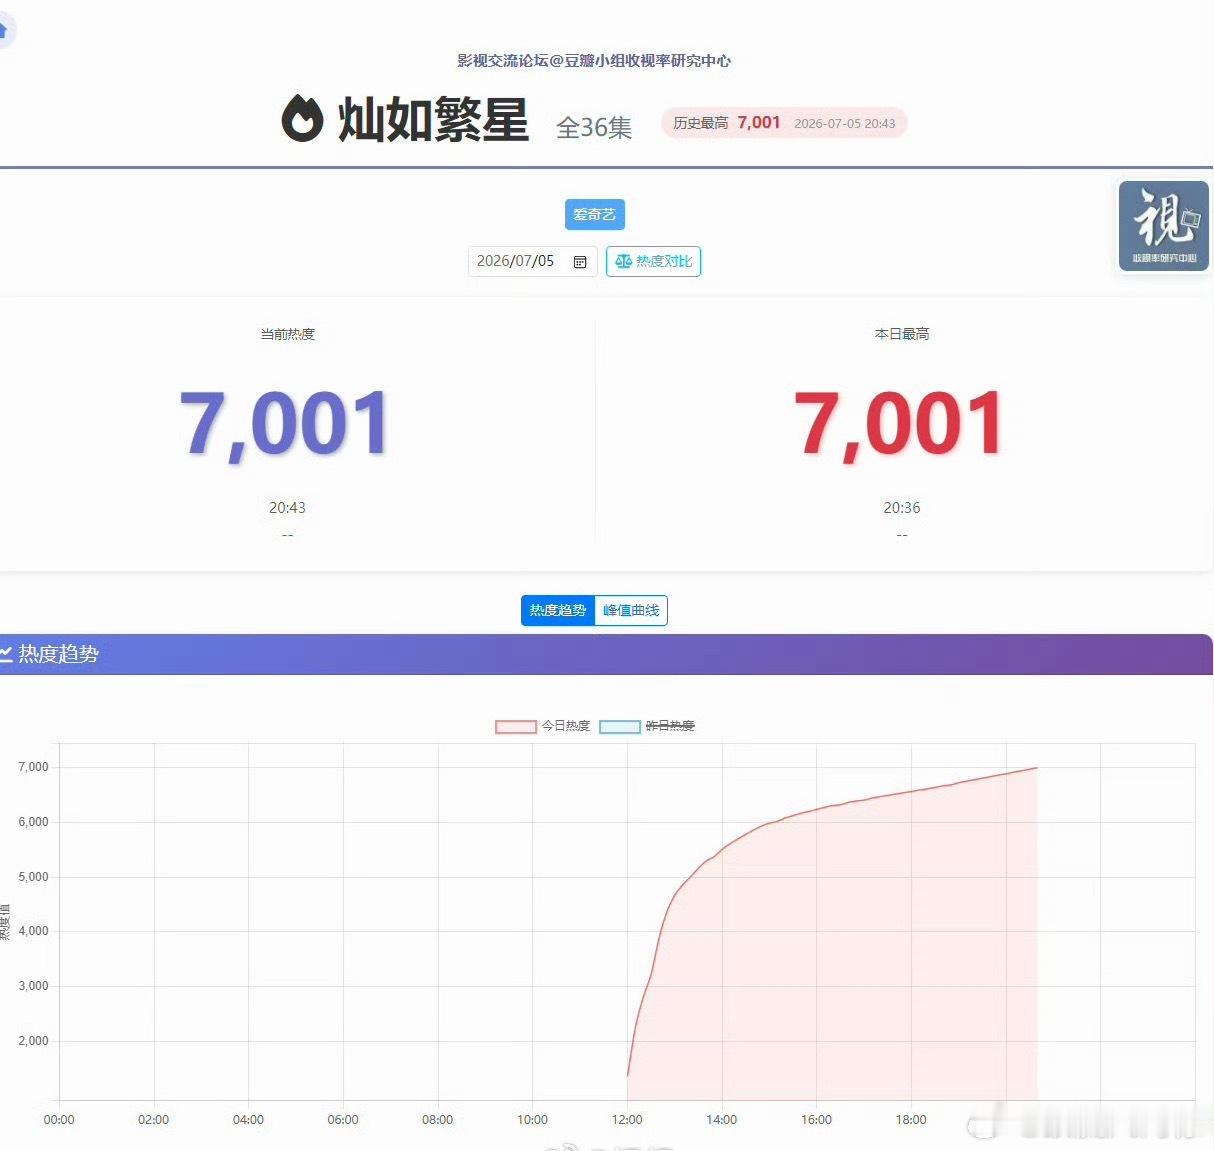Open the 热度对比 comparison button

click(x=653, y=261)
